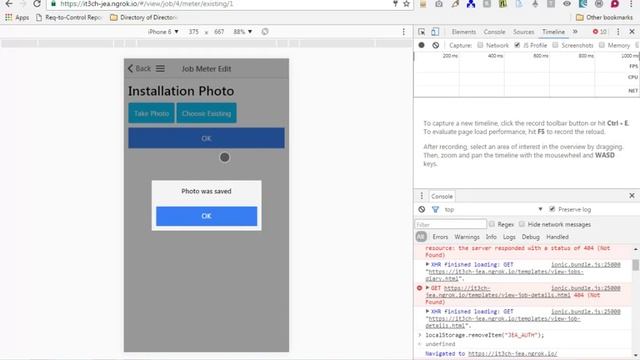Uncheck the JS Profile checkbox
640x360 pixels.
pyautogui.click(x=517, y=45)
